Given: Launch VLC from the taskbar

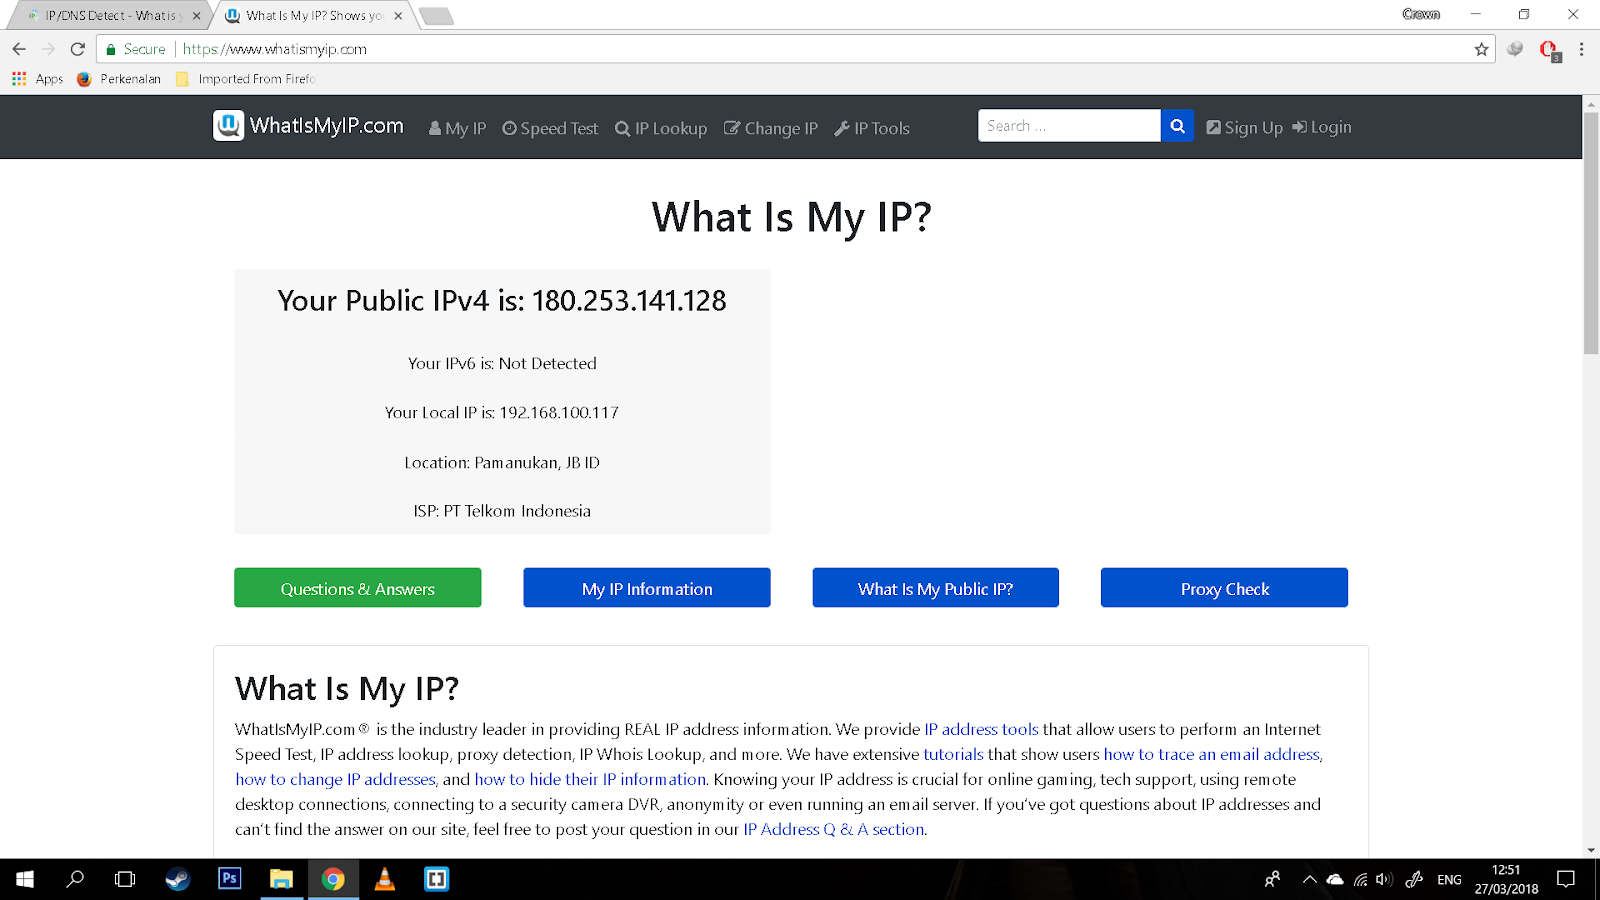Looking at the screenshot, I should [385, 879].
